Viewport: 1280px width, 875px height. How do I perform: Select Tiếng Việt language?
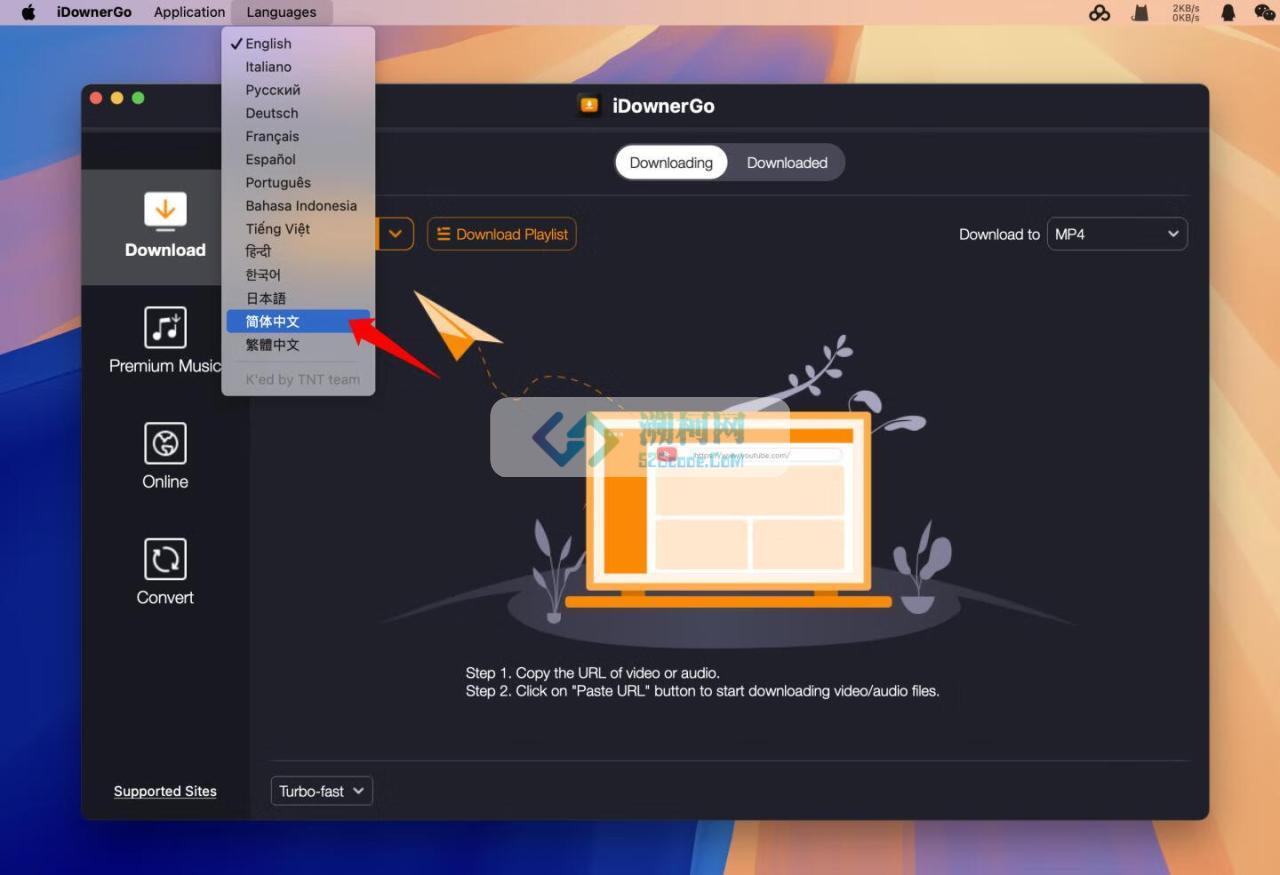pyautogui.click(x=298, y=228)
